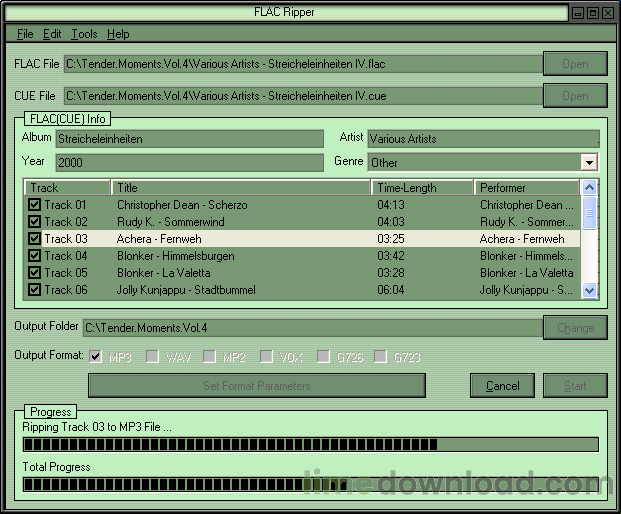Image resolution: width=621 pixels, height=514 pixels.
Task: Sort by Time-Length column header
Action: click(x=422, y=187)
